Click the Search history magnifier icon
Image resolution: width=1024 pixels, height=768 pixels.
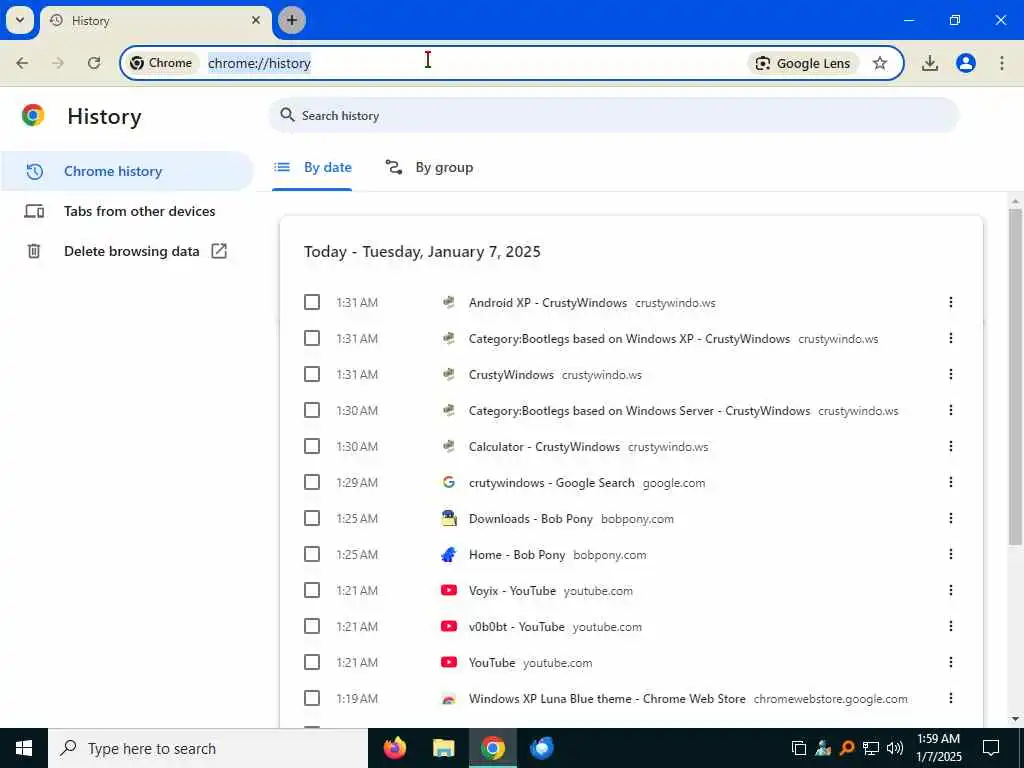point(287,115)
